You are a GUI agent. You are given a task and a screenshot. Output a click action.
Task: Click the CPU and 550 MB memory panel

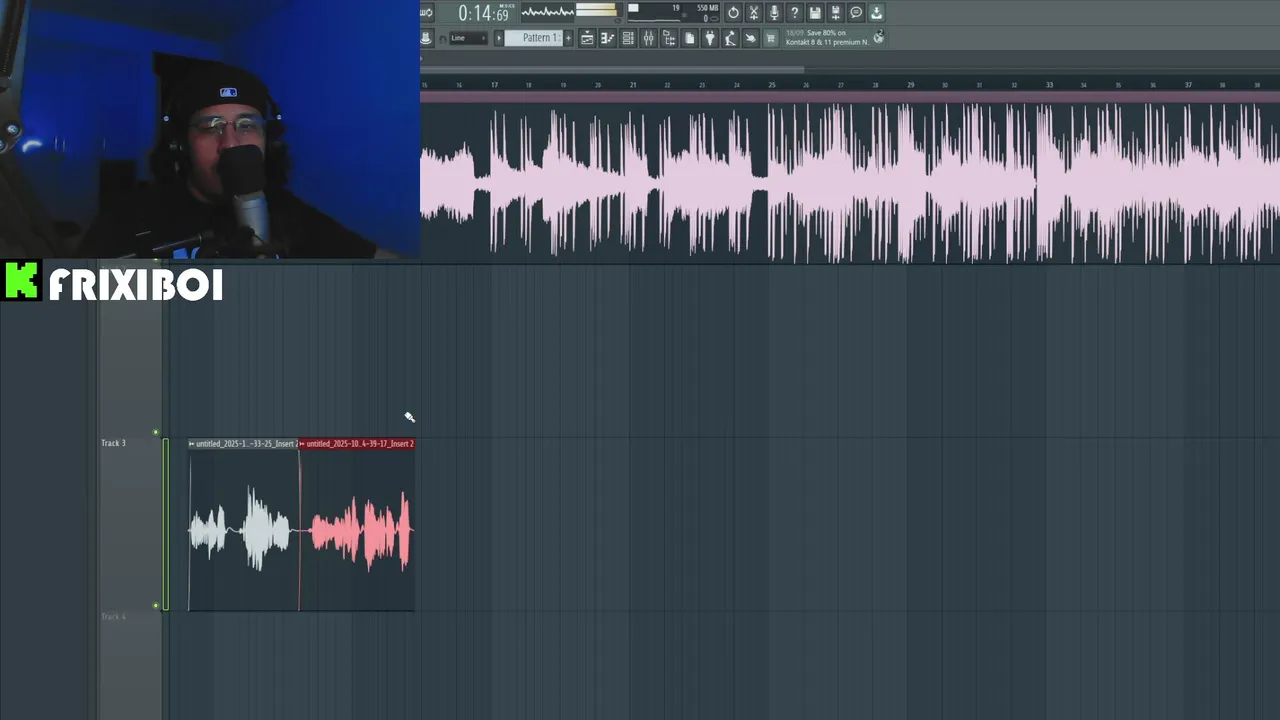coord(673,13)
